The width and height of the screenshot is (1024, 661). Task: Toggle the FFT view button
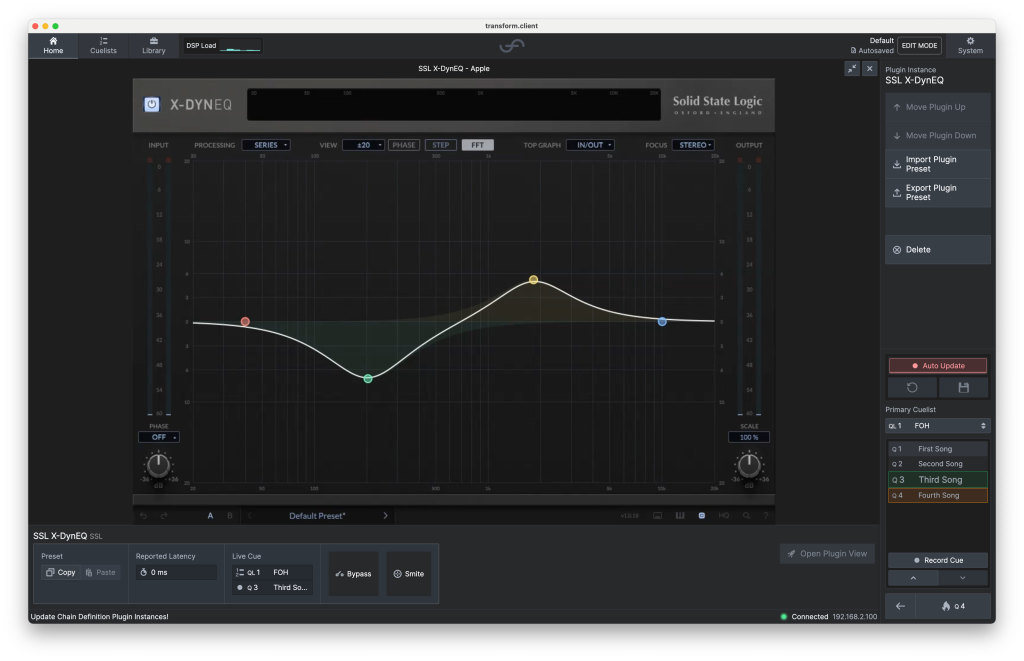[477, 145]
